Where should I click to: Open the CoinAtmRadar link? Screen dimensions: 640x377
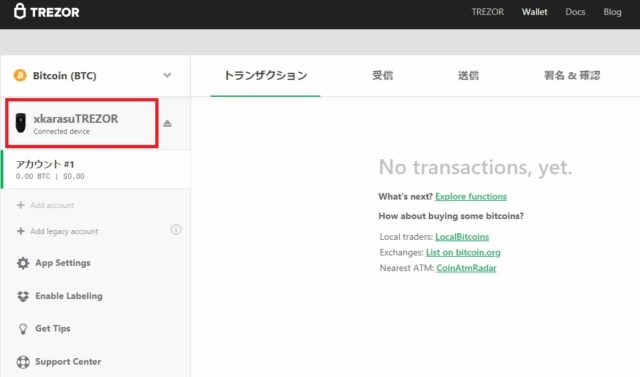pos(466,268)
